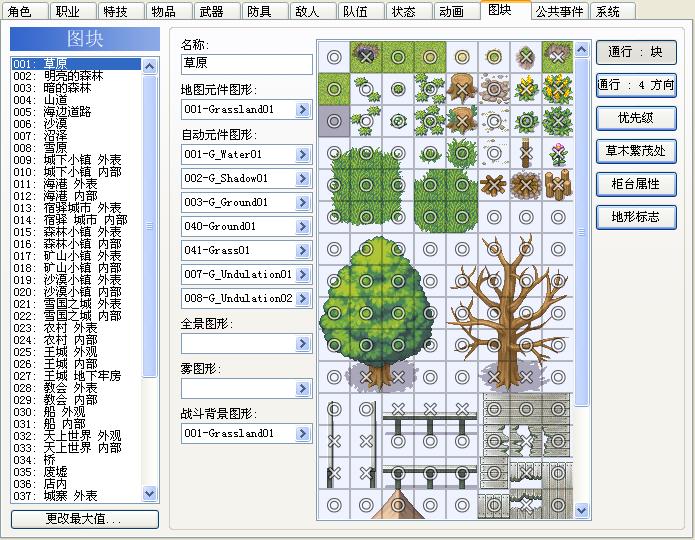The image size is (695, 540).
Task: Click the tile grid scroll-up arrow
Action: 582,49
